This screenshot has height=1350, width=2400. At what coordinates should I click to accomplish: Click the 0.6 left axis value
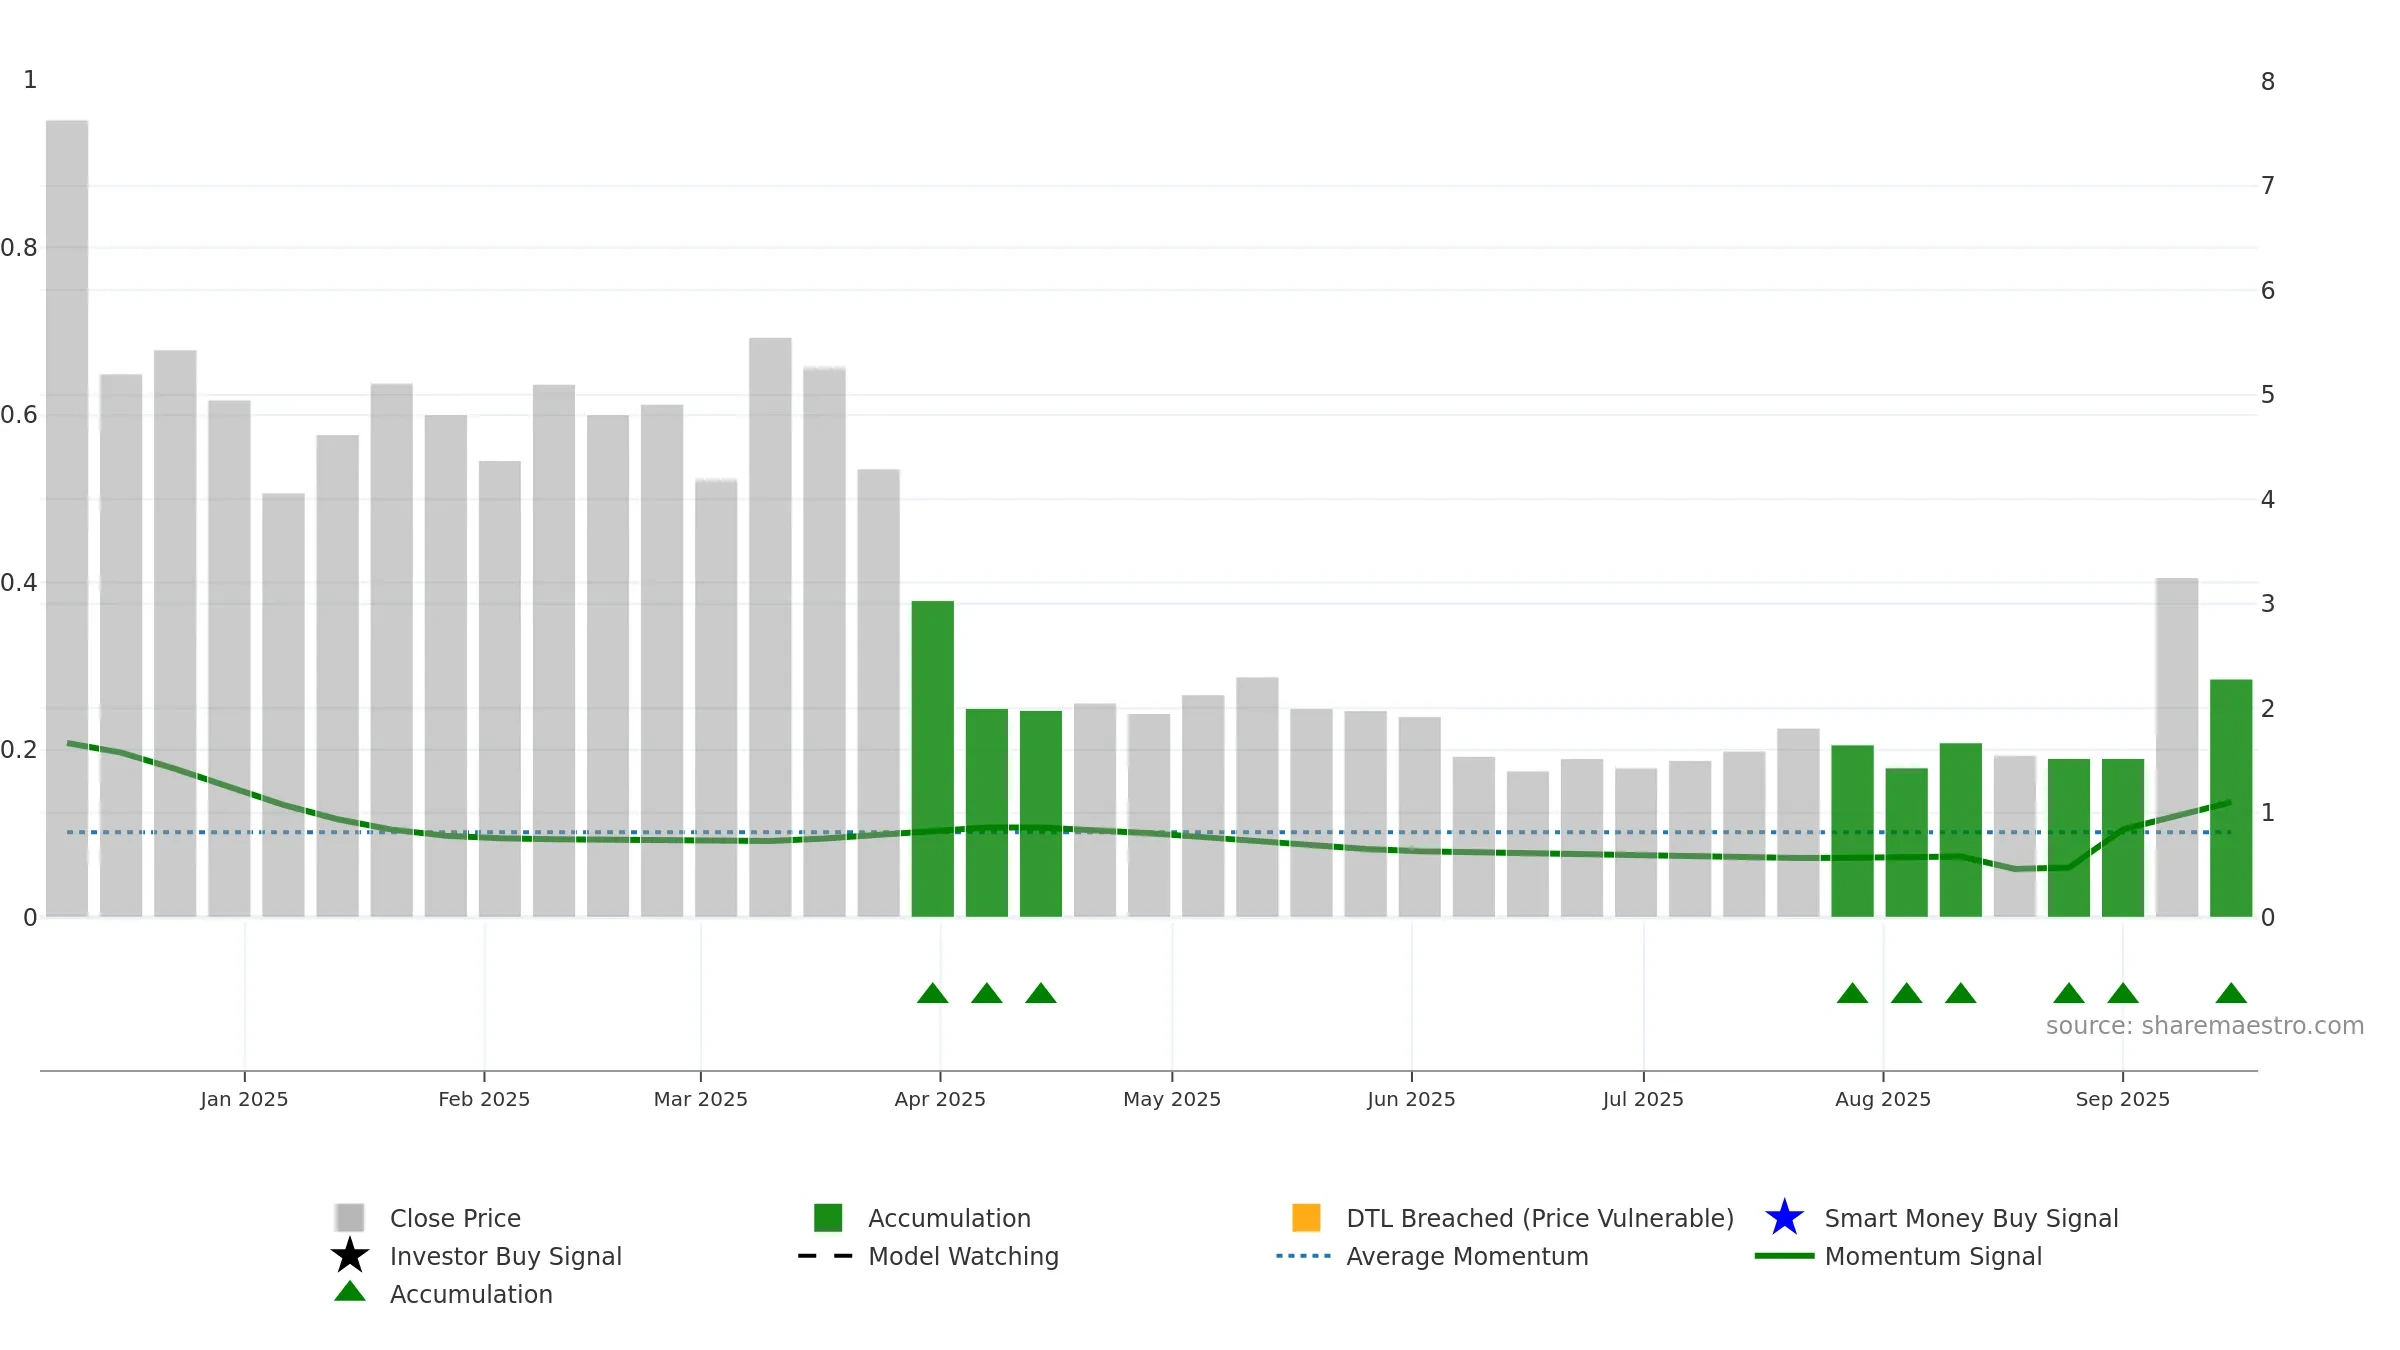pos(19,415)
